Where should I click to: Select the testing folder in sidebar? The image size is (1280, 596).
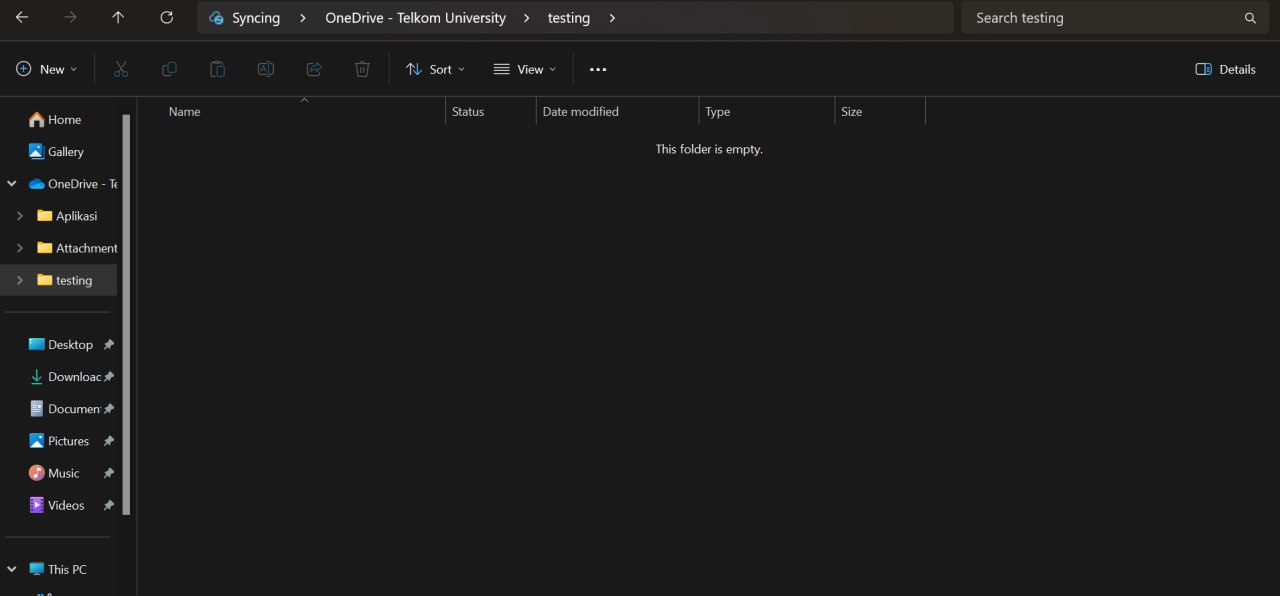[66, 280]
